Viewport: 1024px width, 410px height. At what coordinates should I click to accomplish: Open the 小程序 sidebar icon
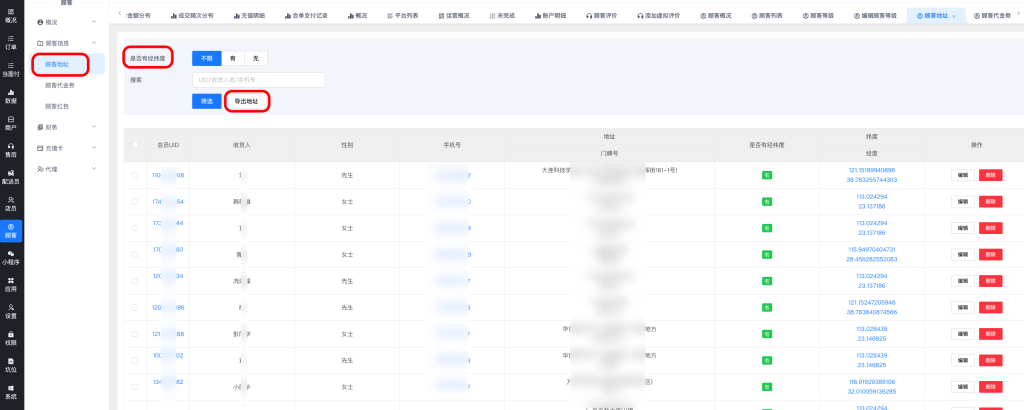pos(10,258)
